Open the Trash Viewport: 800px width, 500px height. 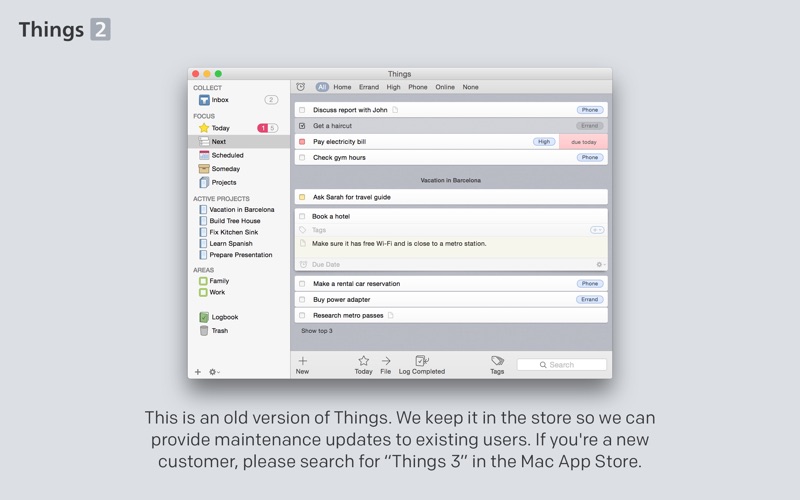[219, 331]
